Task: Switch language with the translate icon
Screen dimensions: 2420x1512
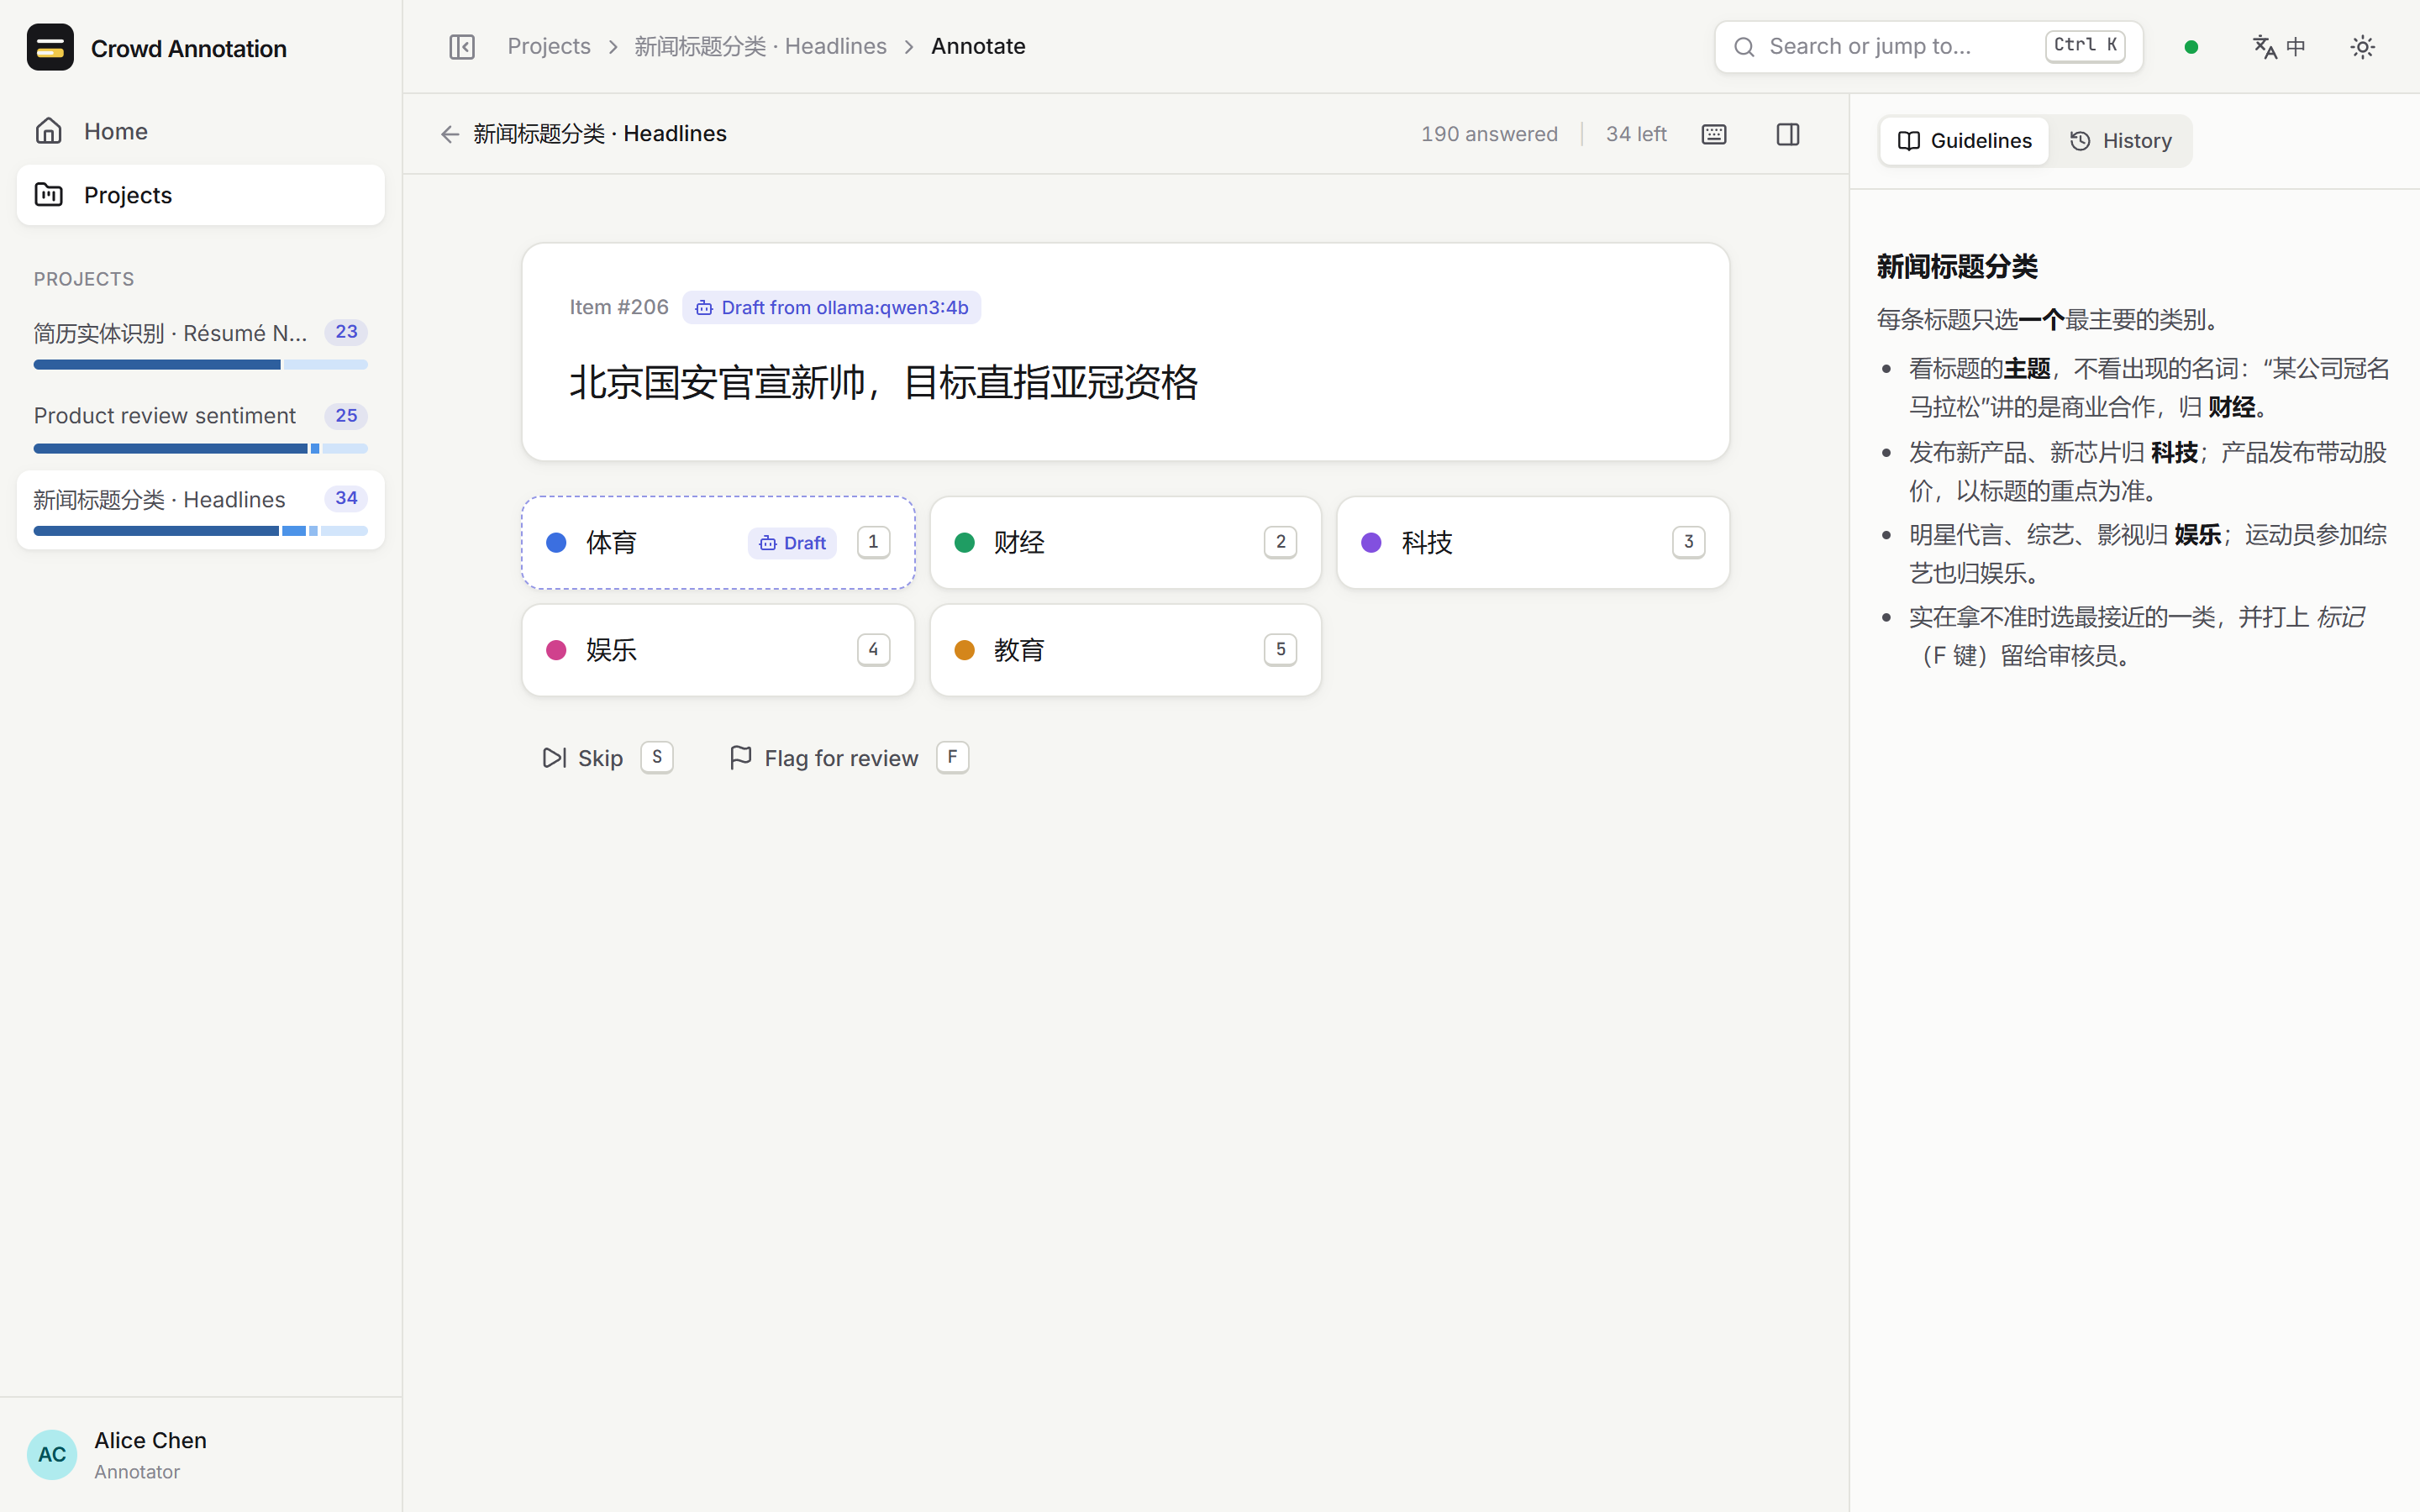Action: tap(2279, 47)
